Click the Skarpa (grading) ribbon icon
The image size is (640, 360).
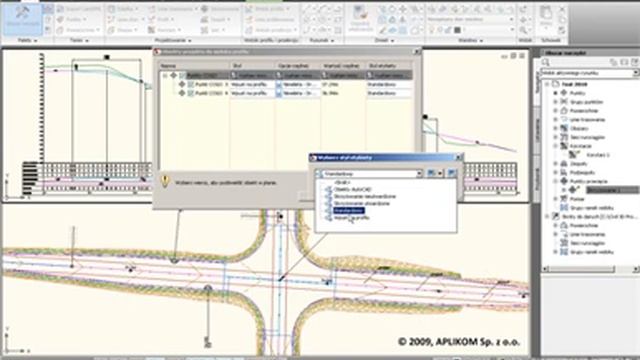click(x=111, y=30)
